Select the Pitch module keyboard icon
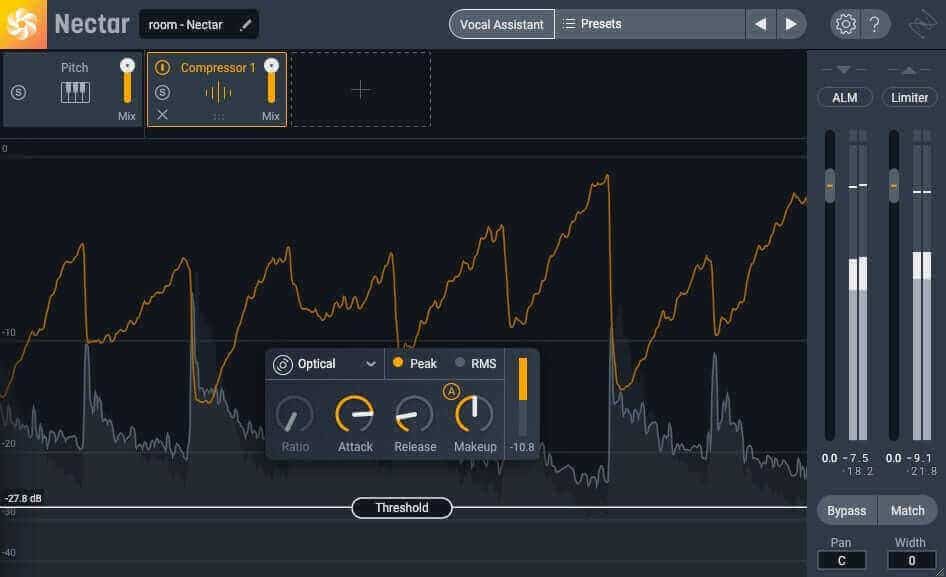The image size is (946, 577). click(75, 92)
